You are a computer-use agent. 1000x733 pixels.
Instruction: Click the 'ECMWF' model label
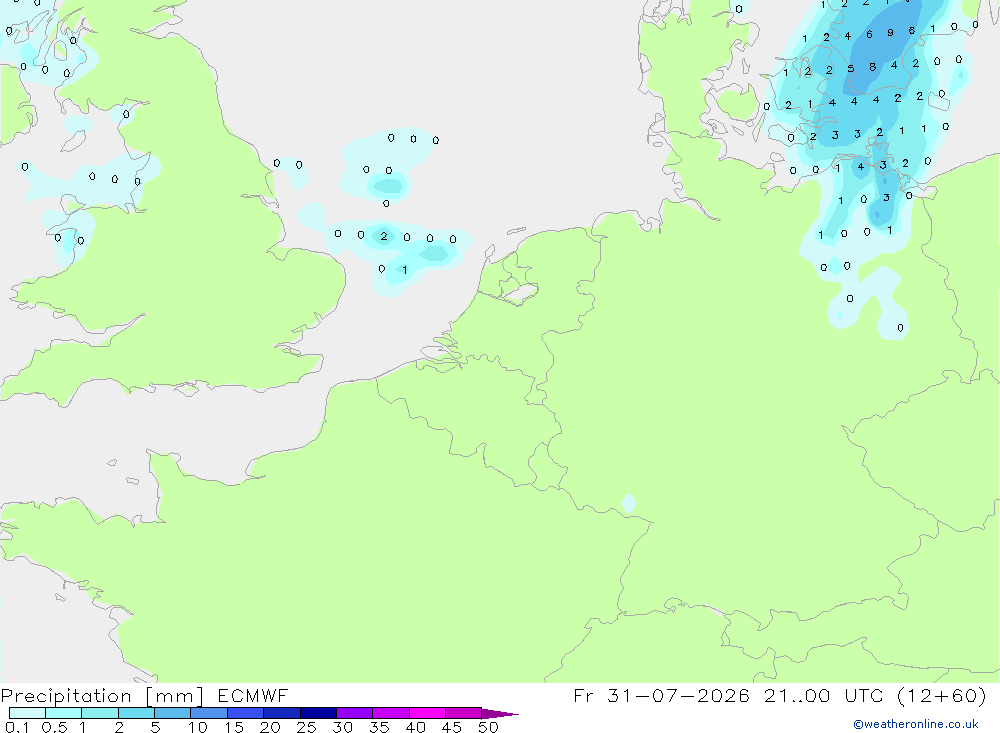253,695
